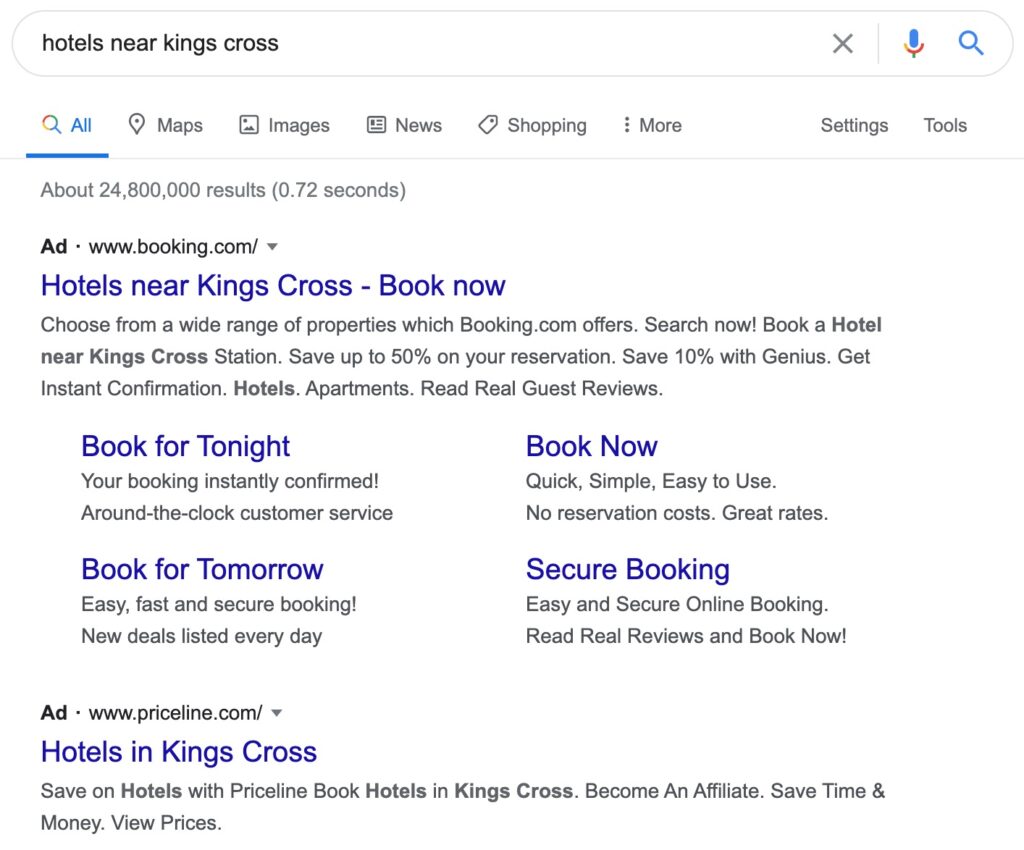Start voice search with microphone icon
Viewport: 1024px width, 850px height.
(913, 43)
